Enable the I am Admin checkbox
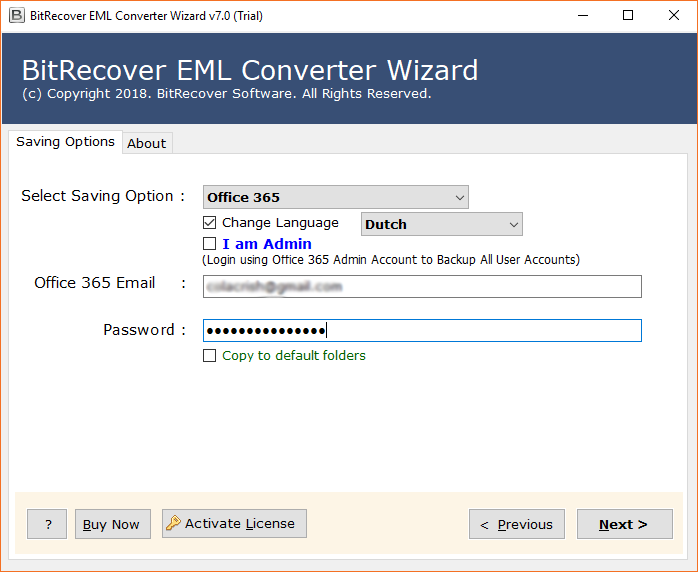This screenshot has height=572, width=698. point(209,243)
